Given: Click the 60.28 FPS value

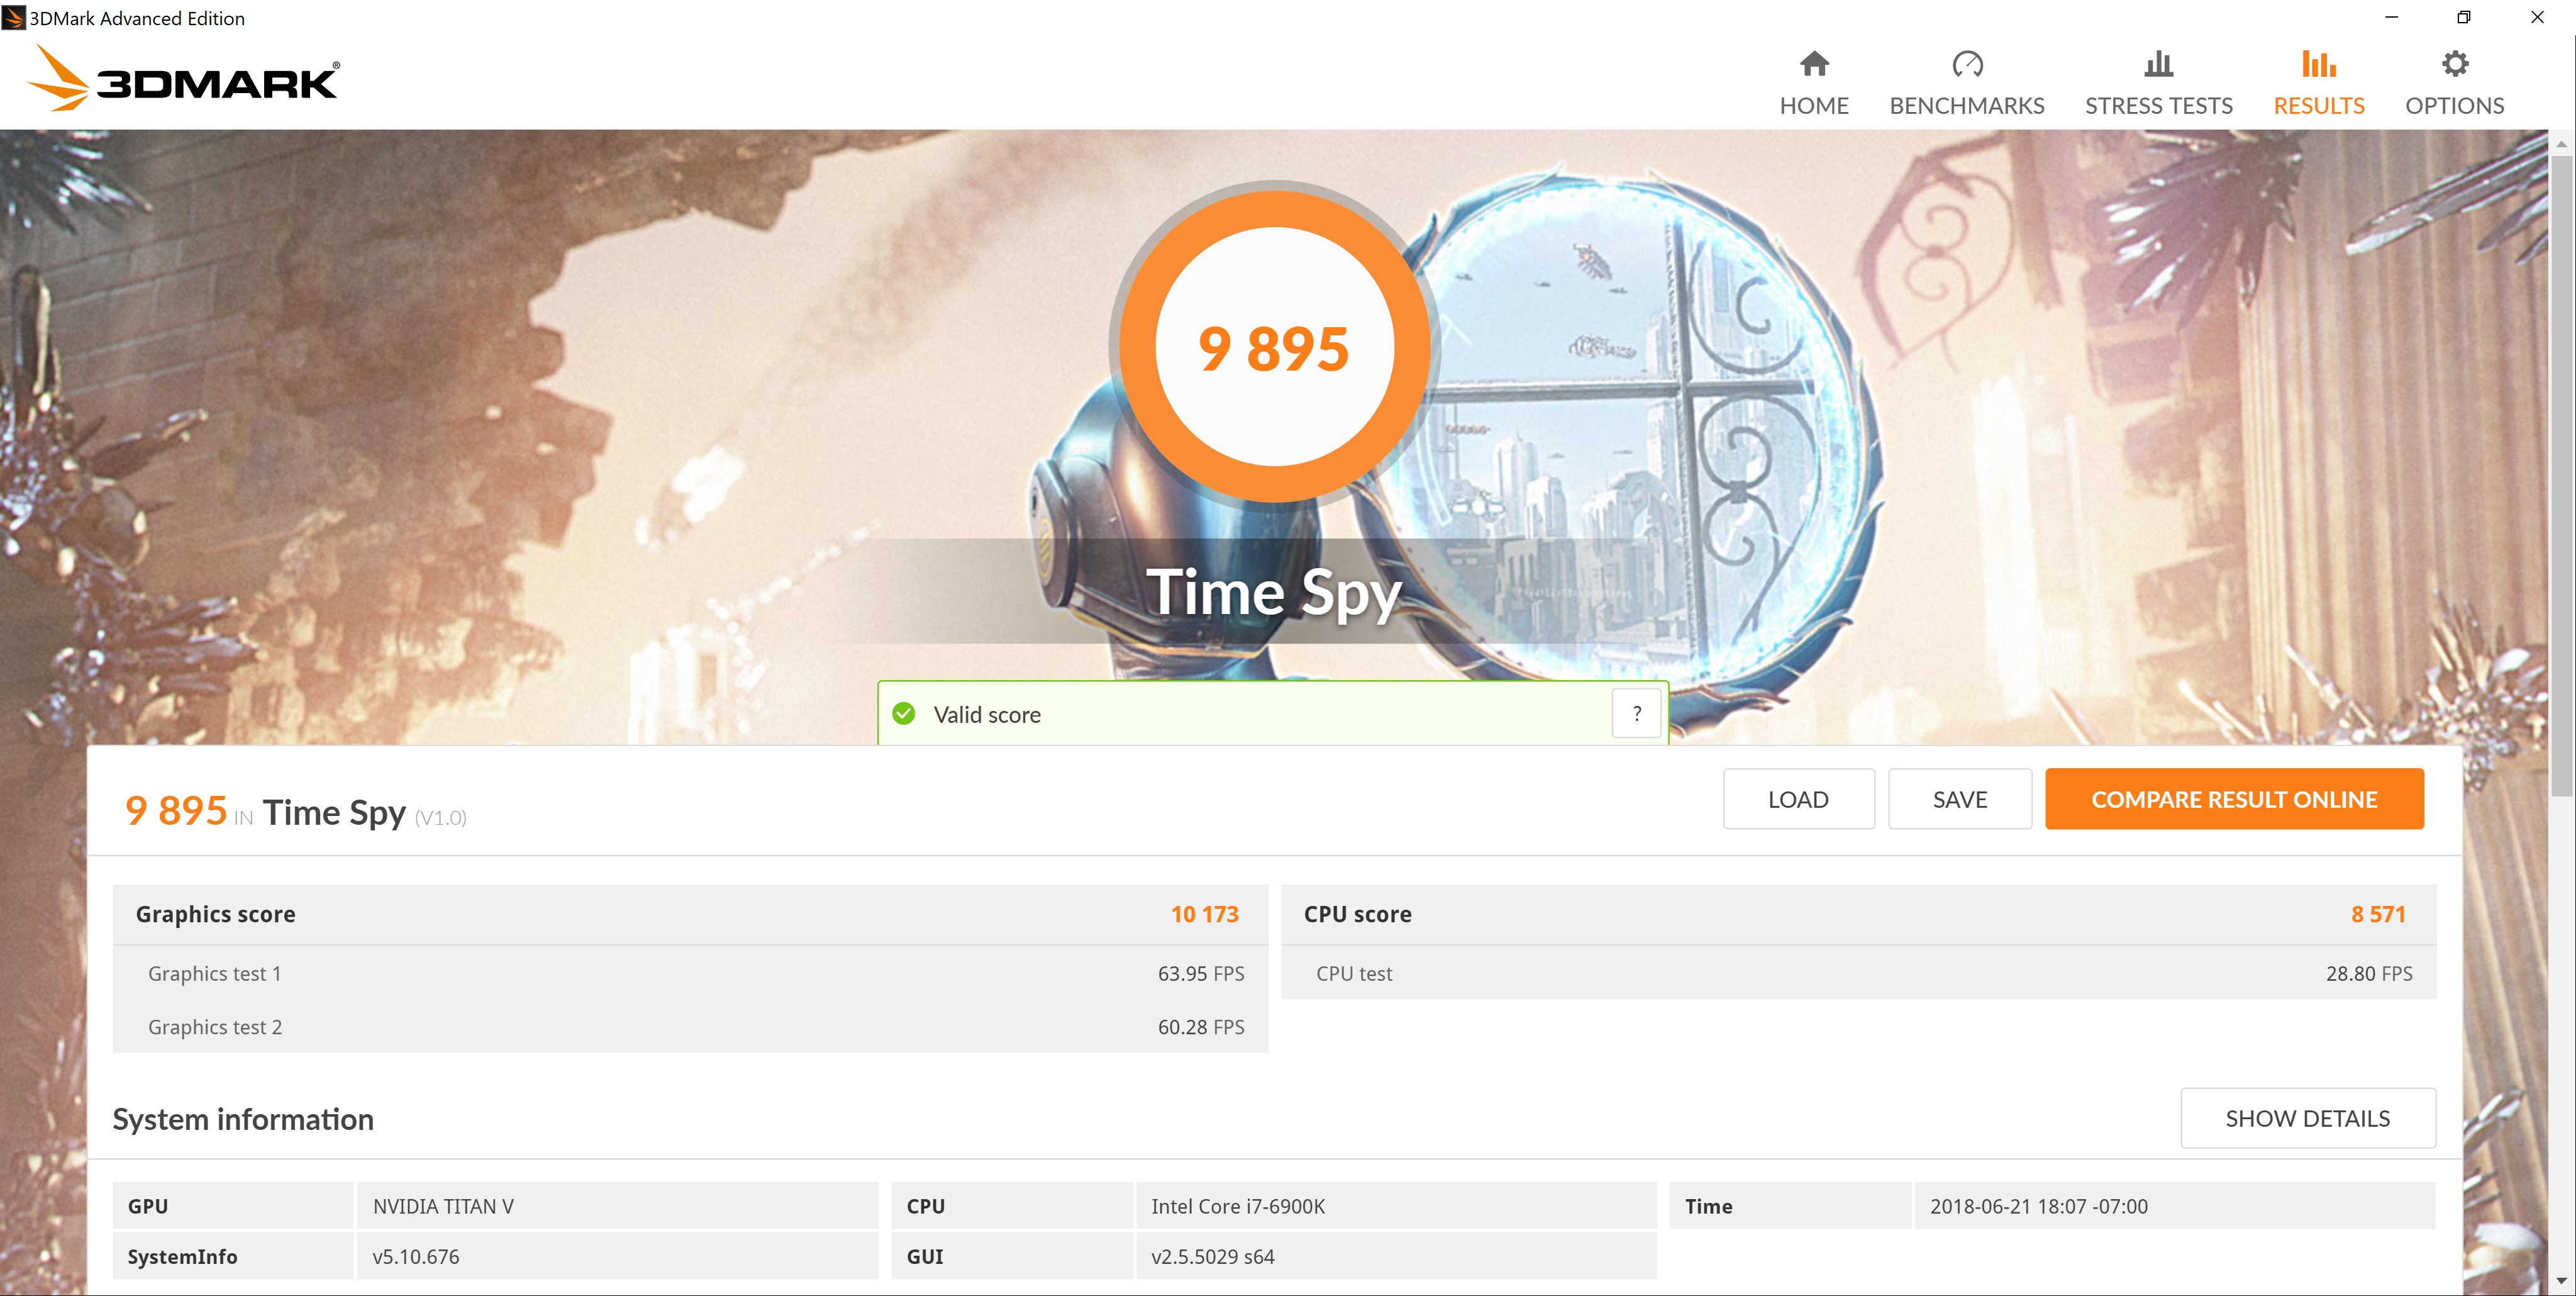Looking at the screenshot, I should [1200, 1027].
